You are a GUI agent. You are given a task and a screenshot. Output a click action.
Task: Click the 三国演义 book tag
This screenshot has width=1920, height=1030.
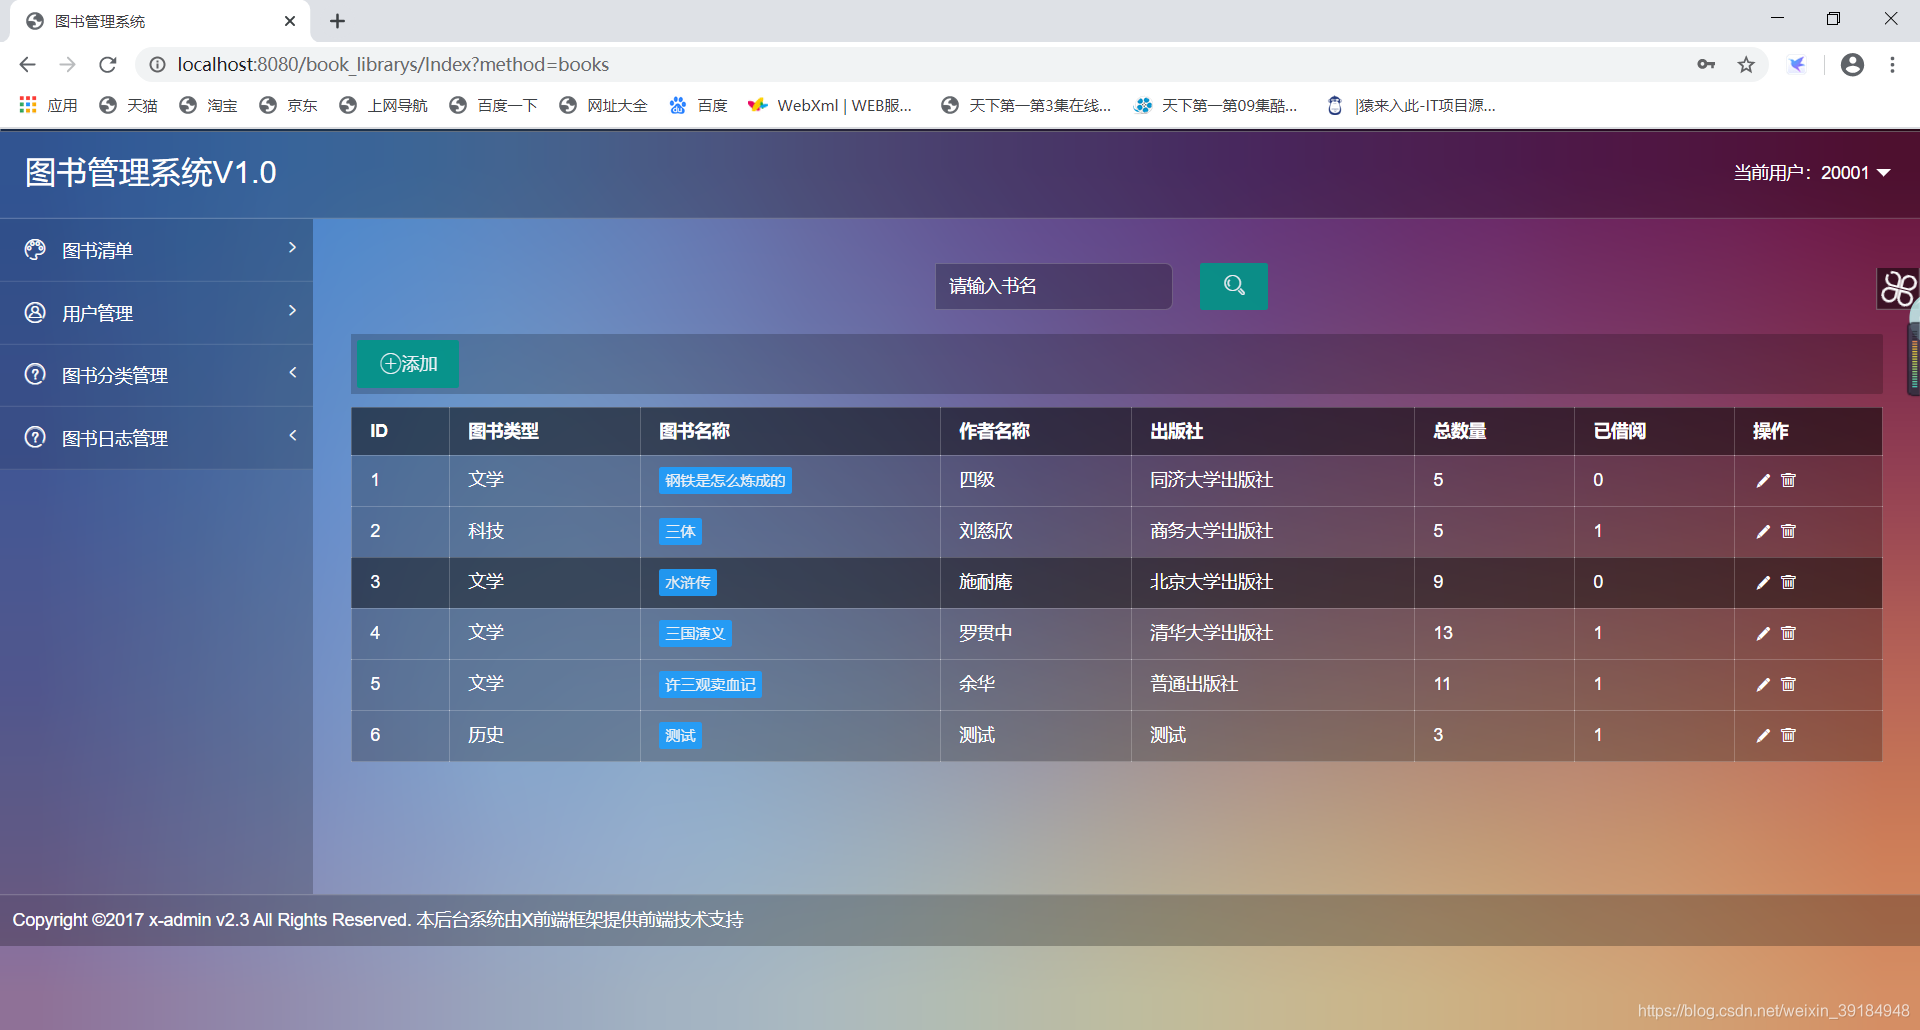tap(695, 634)
